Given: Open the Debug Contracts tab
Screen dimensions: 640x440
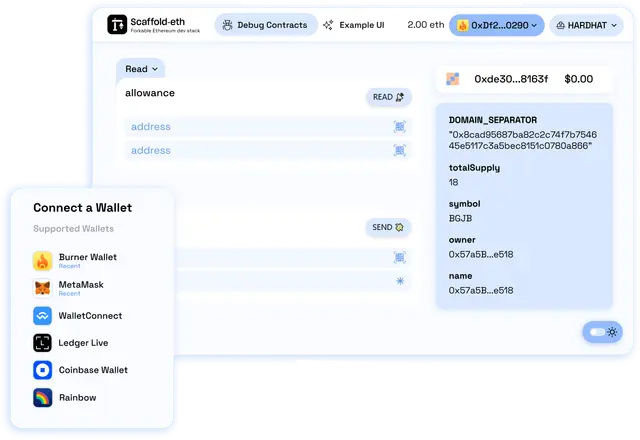Looking at the screenshot, I should (x=266, y=25).
